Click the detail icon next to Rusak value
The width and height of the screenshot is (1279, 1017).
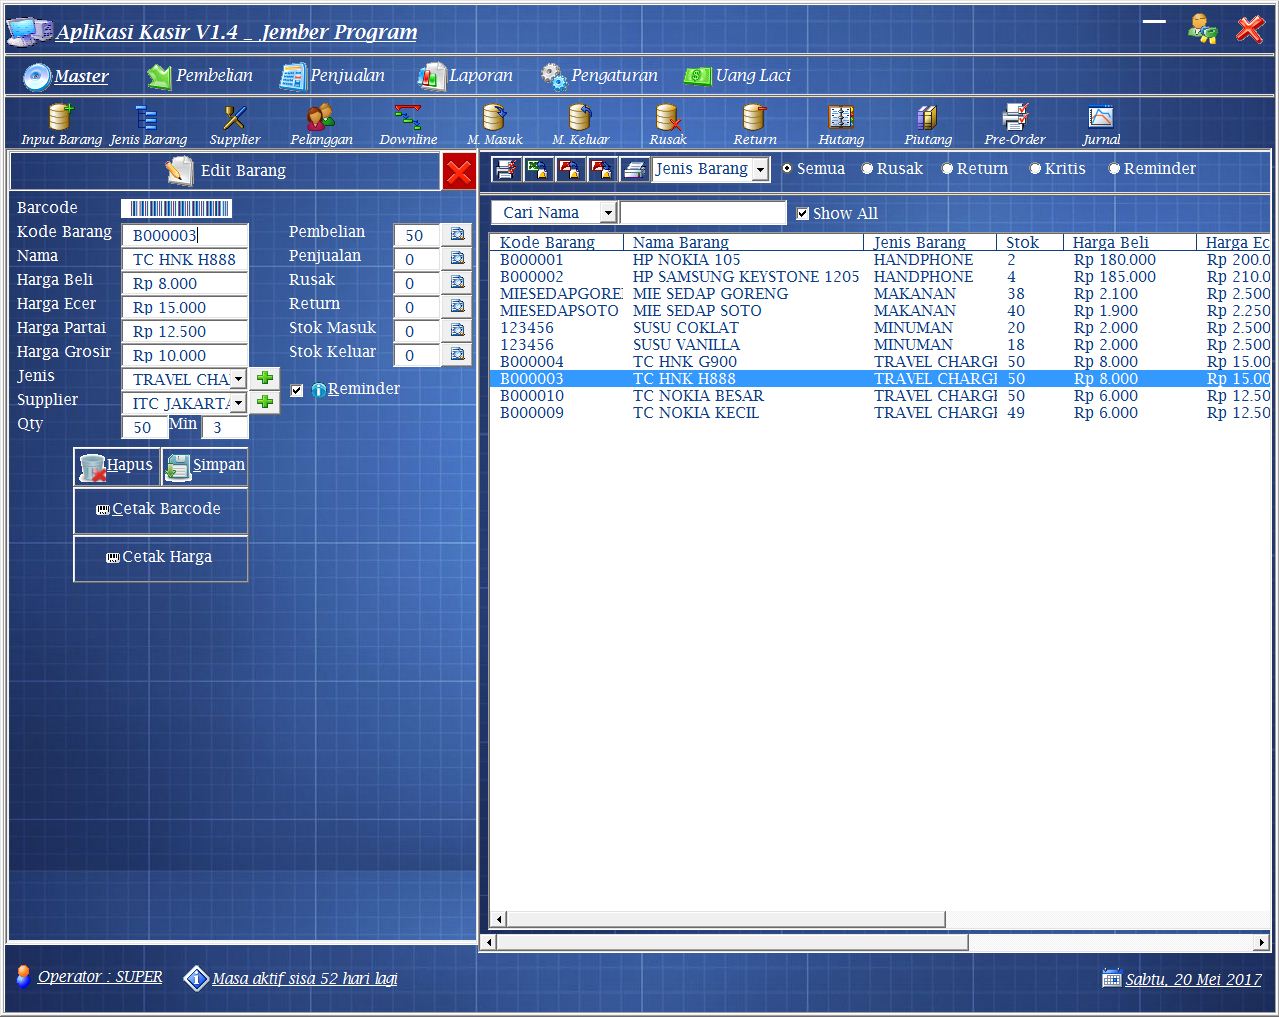[457, 282]
